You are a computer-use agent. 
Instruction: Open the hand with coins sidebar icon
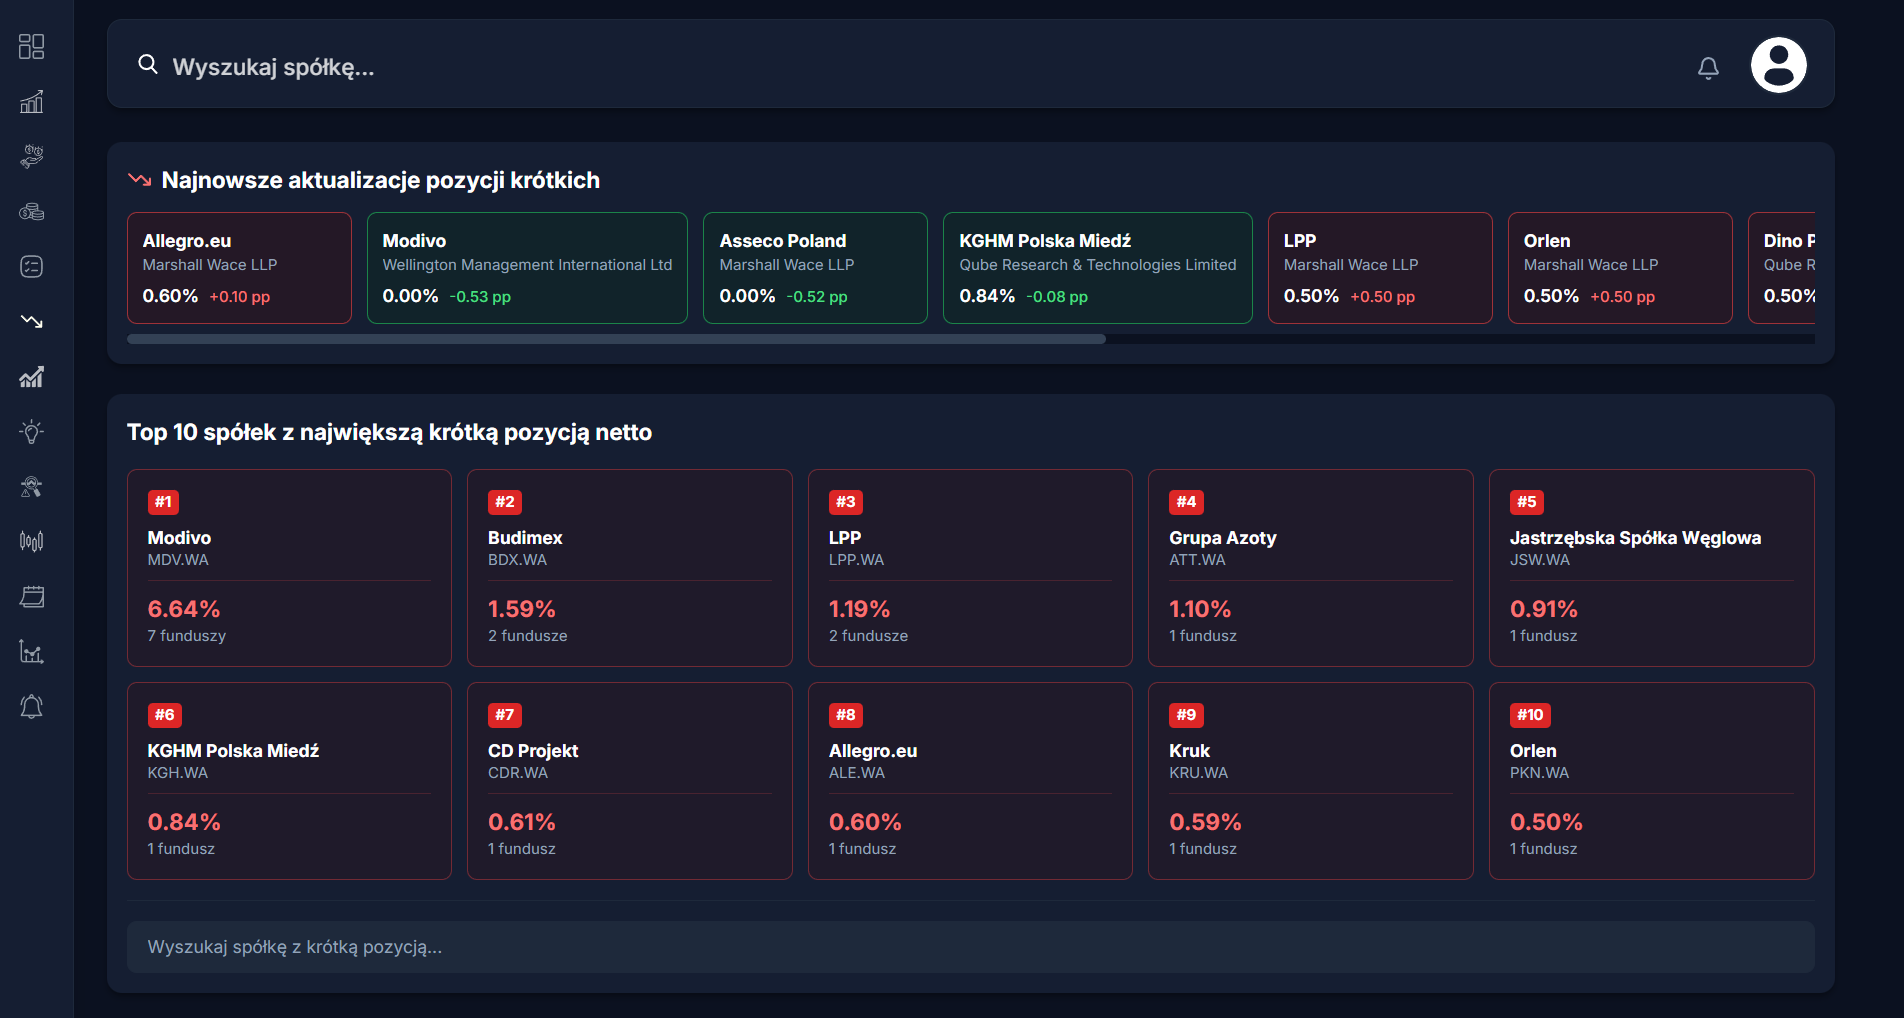tap(32, 156)
